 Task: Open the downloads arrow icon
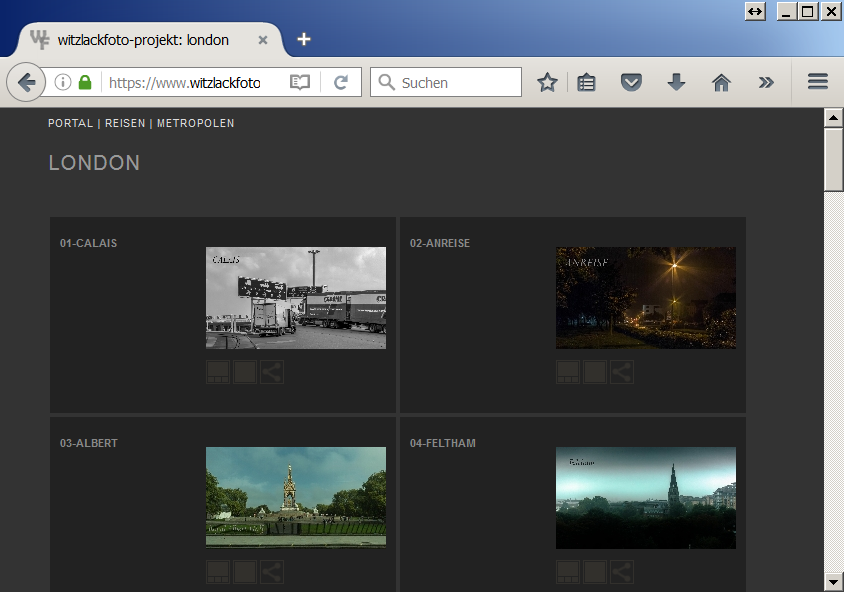coord(676,83)
